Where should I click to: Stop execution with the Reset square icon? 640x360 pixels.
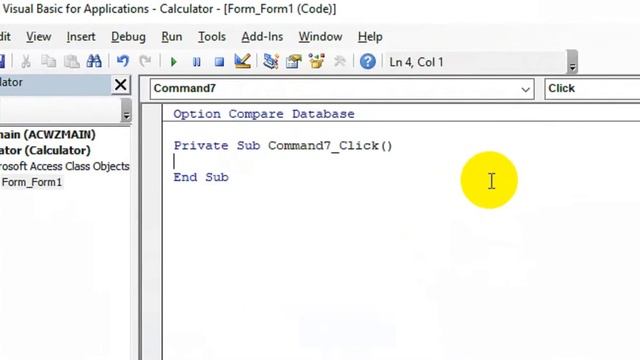(x=219, y=62)
